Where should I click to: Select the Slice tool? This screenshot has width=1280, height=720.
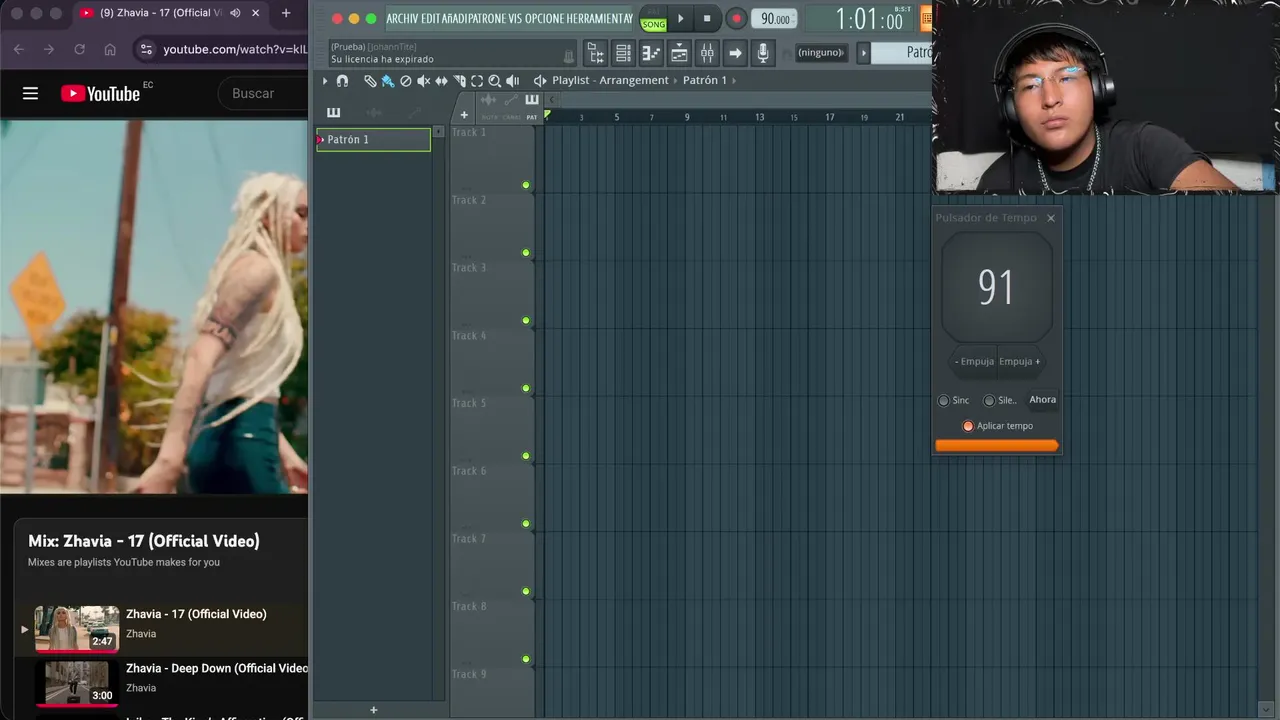pyautogui.click(x=459, y=81)
